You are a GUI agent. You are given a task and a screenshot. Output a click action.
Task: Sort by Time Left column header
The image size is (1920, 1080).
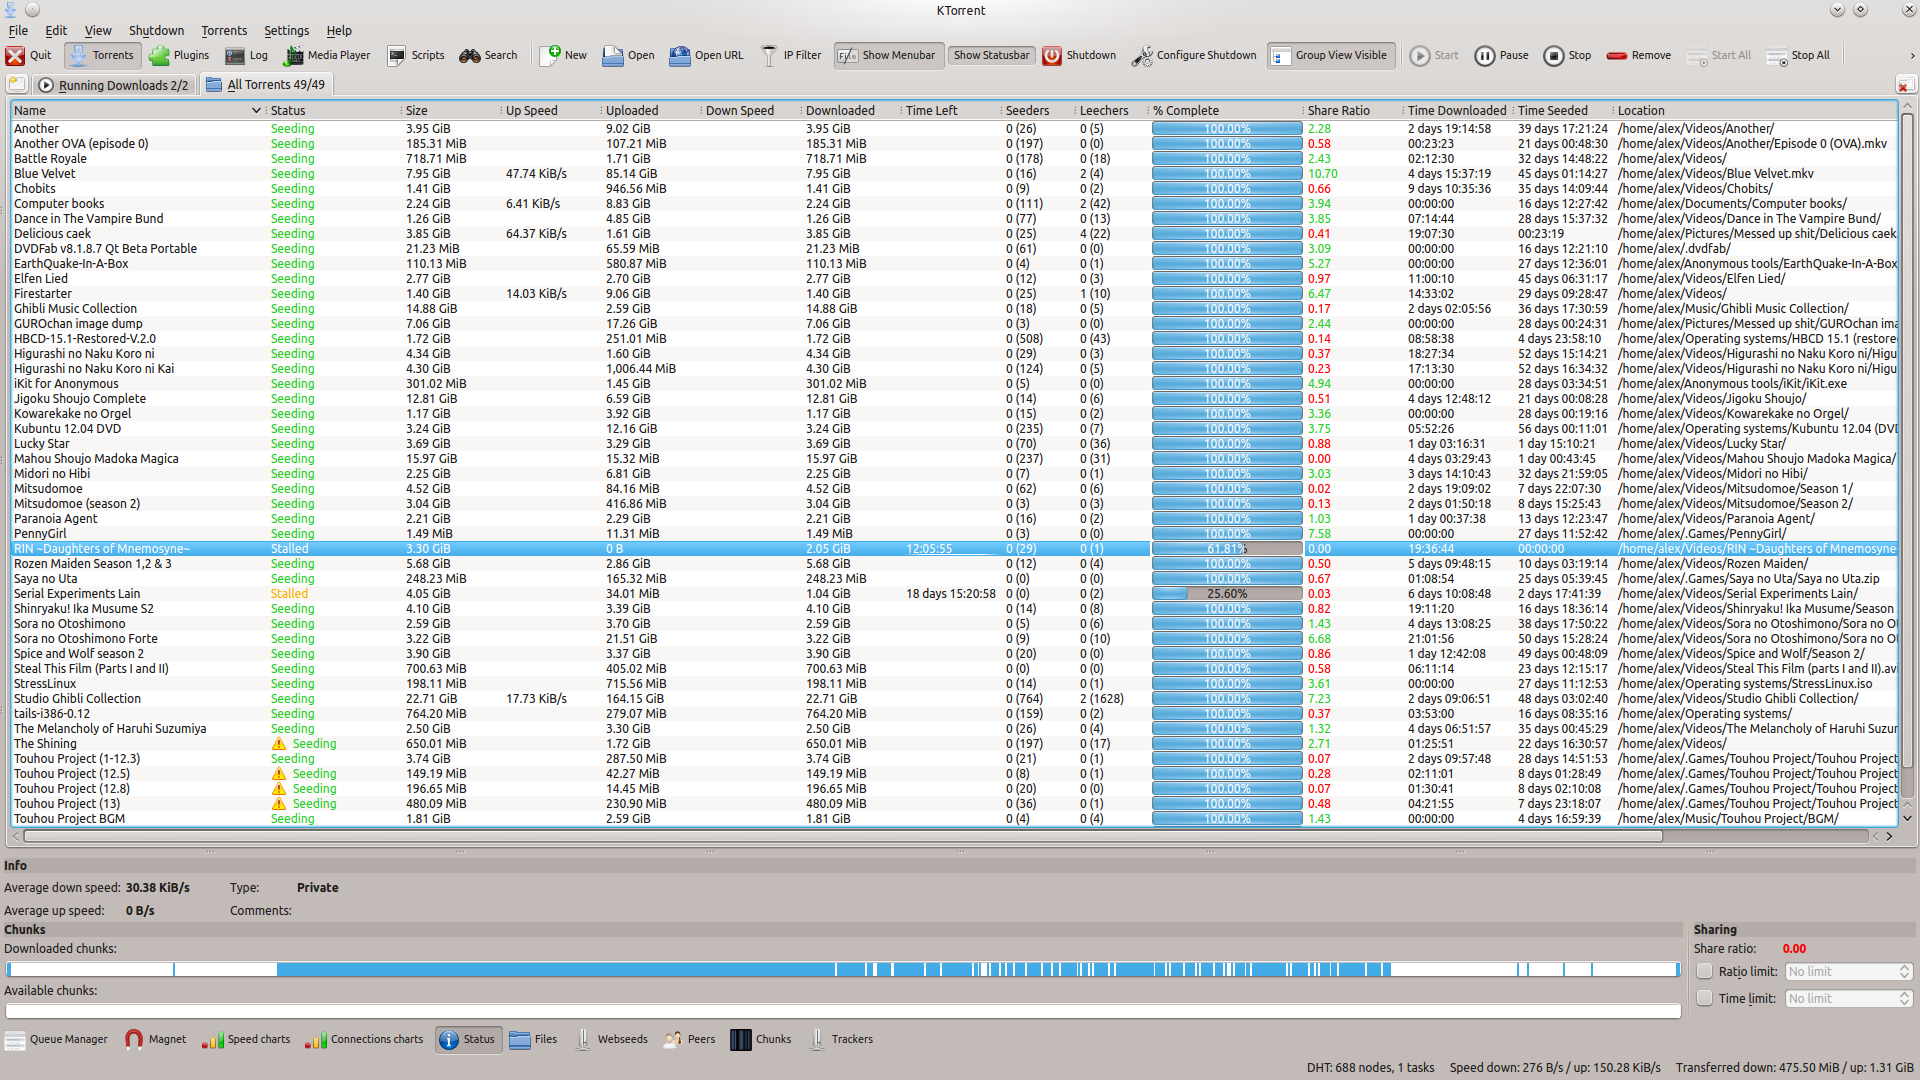point(951,111)
